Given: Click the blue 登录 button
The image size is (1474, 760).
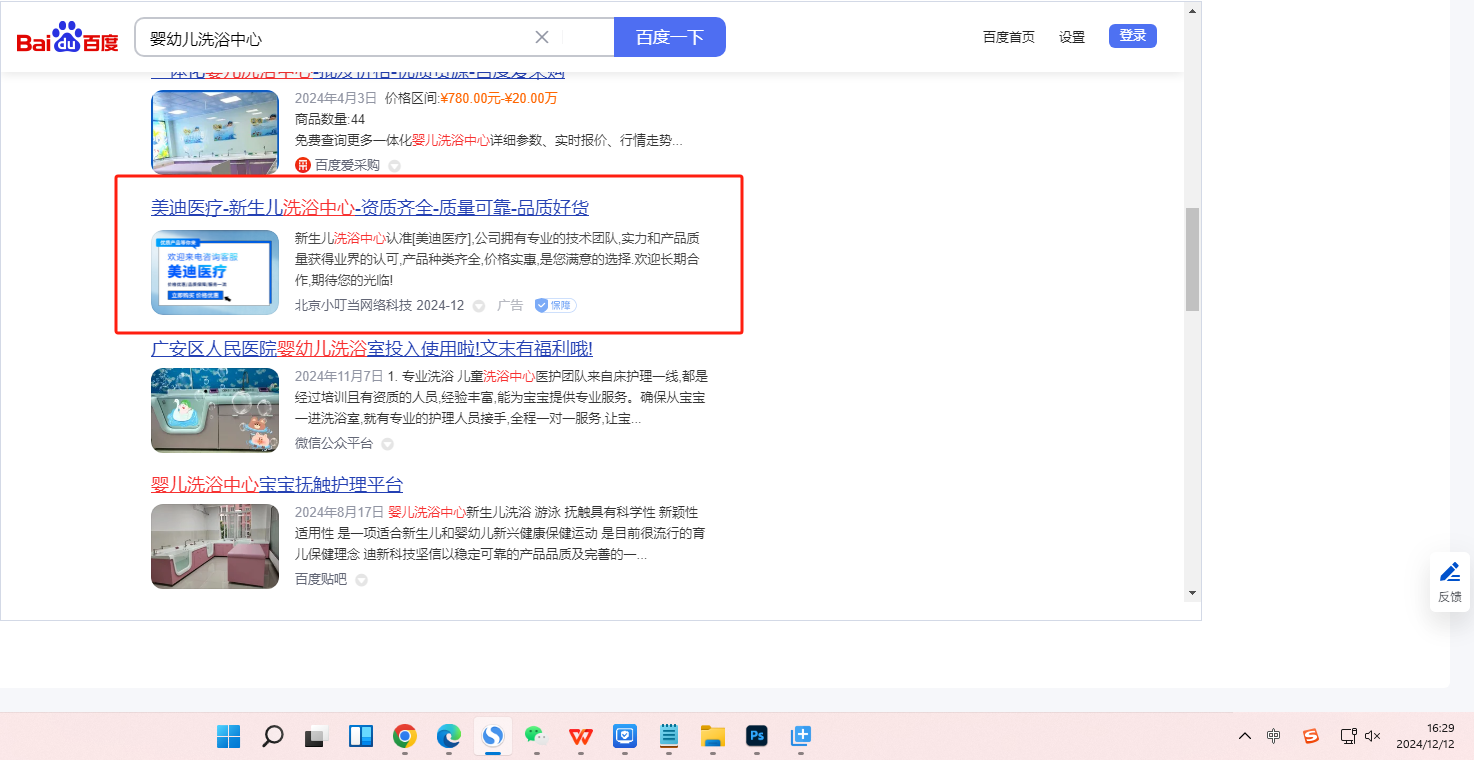Looking at the screenshot, I should [1132, 36].
